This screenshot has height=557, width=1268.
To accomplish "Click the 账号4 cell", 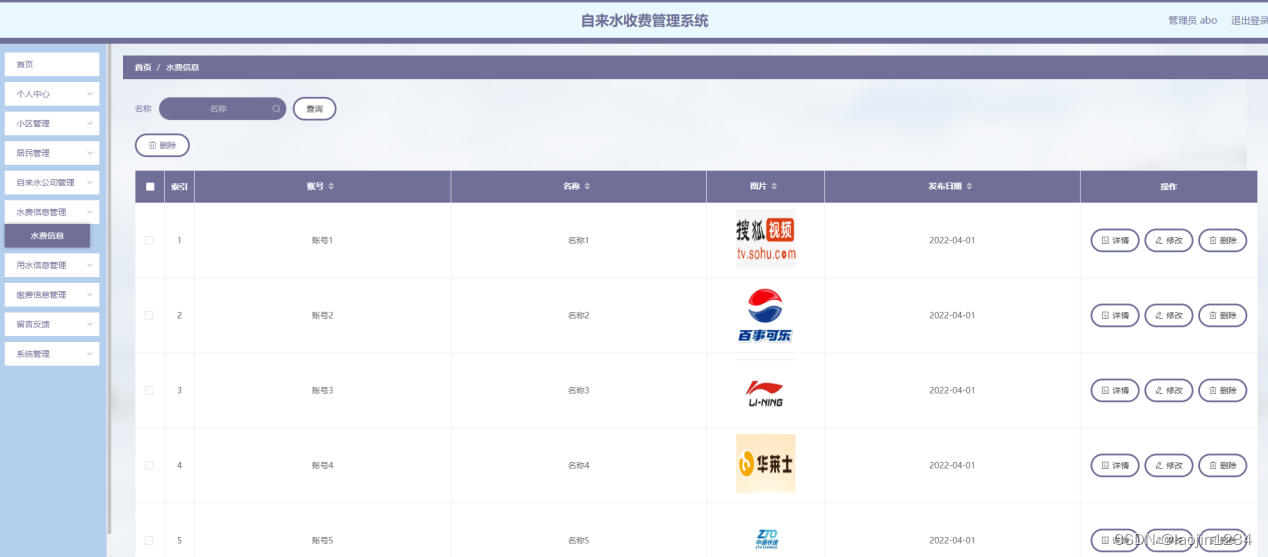I will [322, 465].
